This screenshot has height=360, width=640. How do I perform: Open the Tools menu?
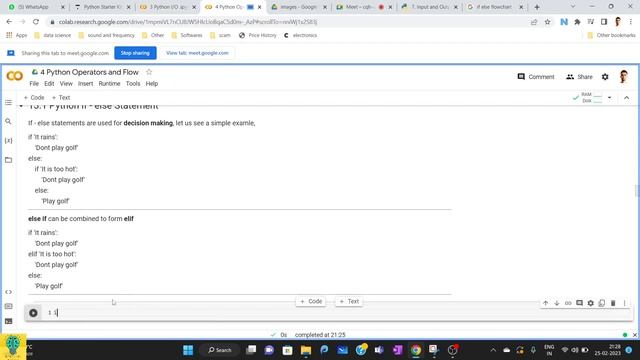pyautogui.click(x=133, y=84)
